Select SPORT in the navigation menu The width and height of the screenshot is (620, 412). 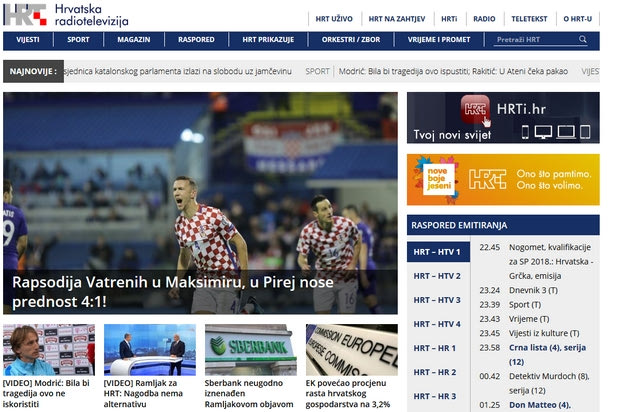[78, 40]
